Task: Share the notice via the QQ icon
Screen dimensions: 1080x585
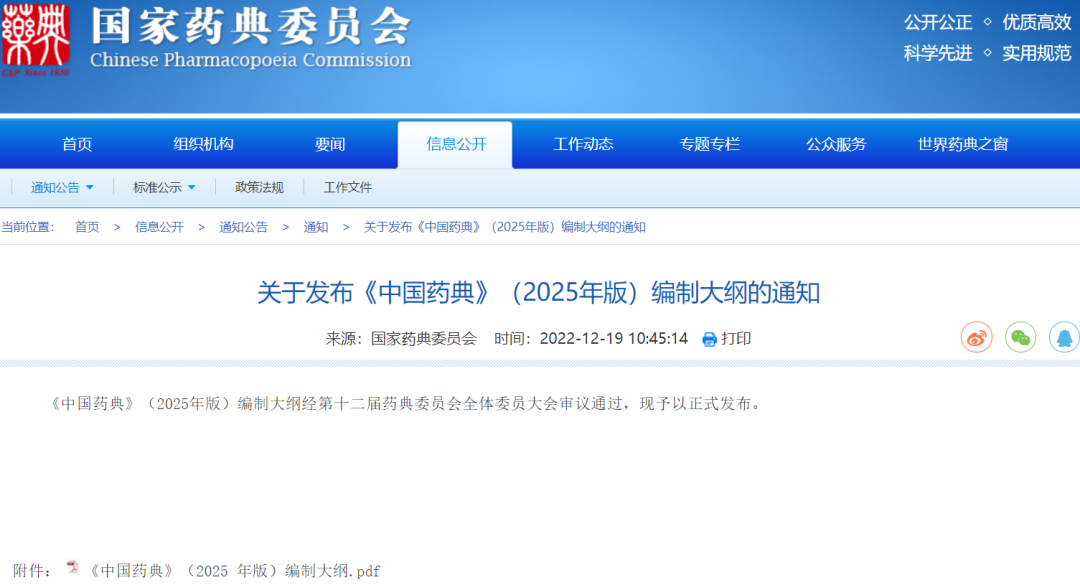Action: [x=1063, y=338]
